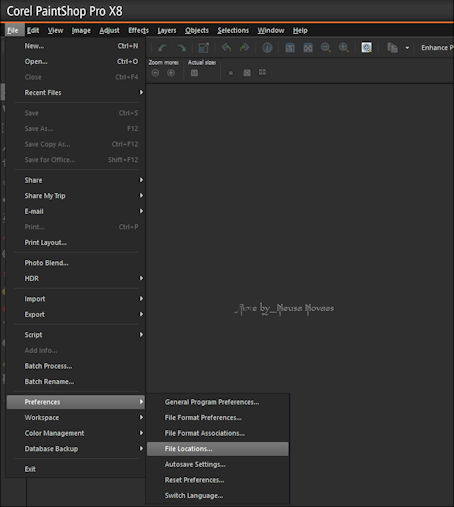
Task: Click the Enhance Photo button
Action: [437, 48]
